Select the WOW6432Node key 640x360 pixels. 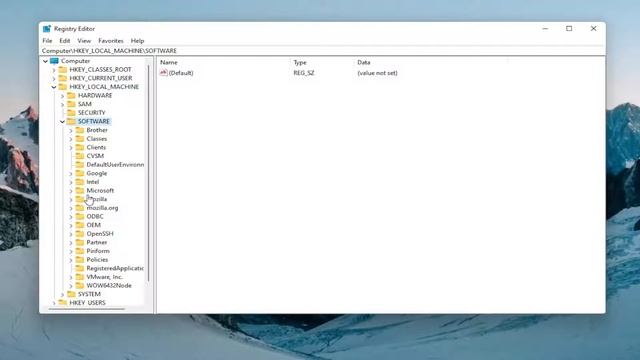point(109,285)
